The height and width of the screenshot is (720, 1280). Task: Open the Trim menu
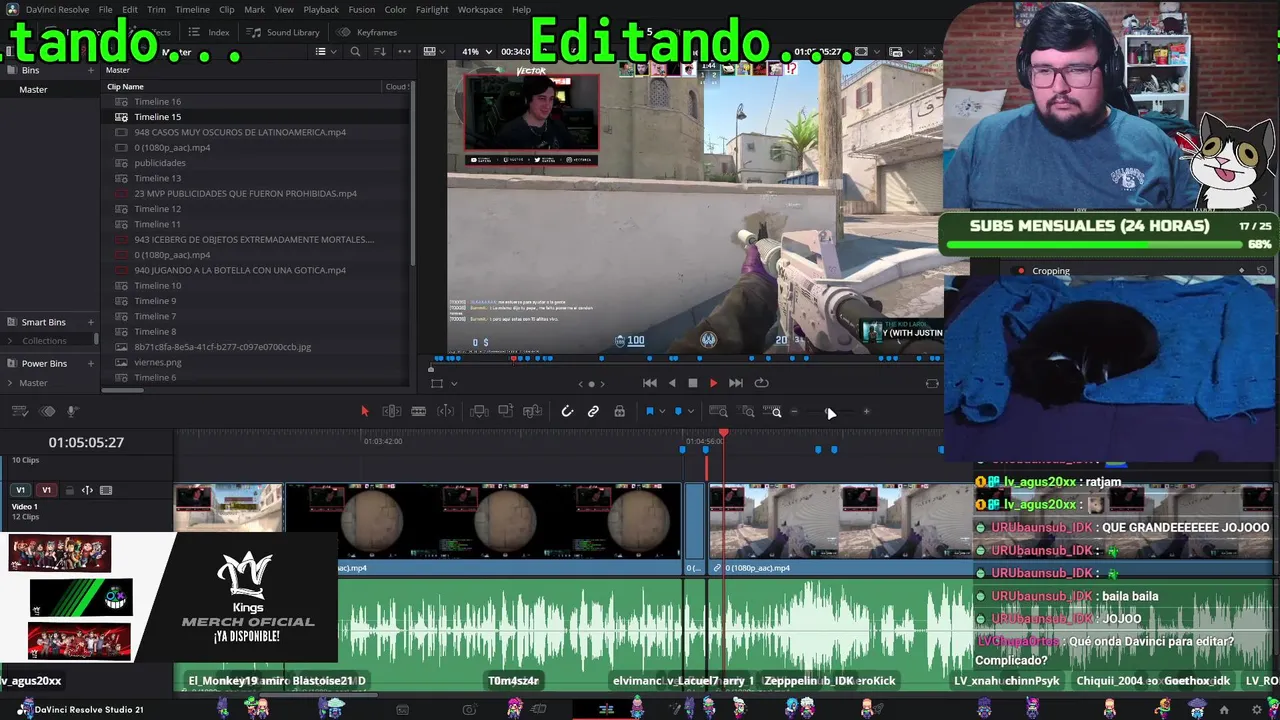pos(156,9)
